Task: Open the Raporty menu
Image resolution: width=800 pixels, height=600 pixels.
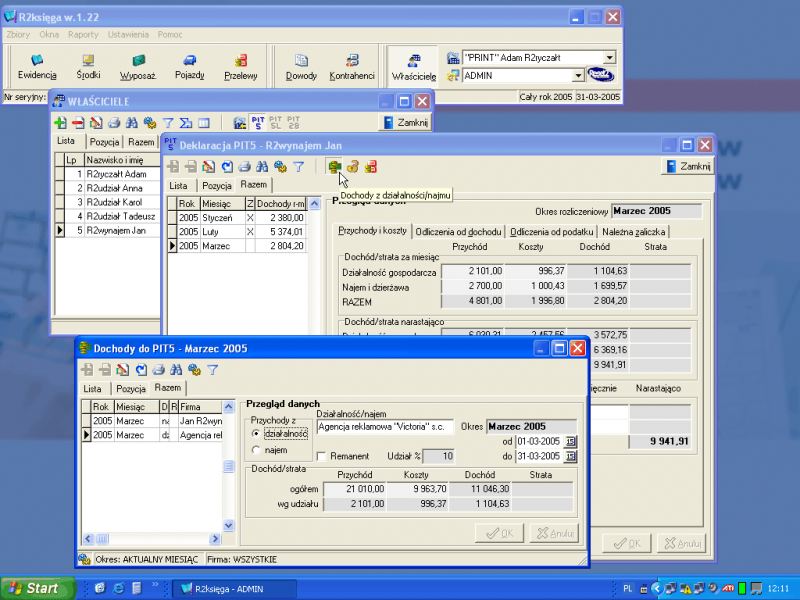Action: 83,35
